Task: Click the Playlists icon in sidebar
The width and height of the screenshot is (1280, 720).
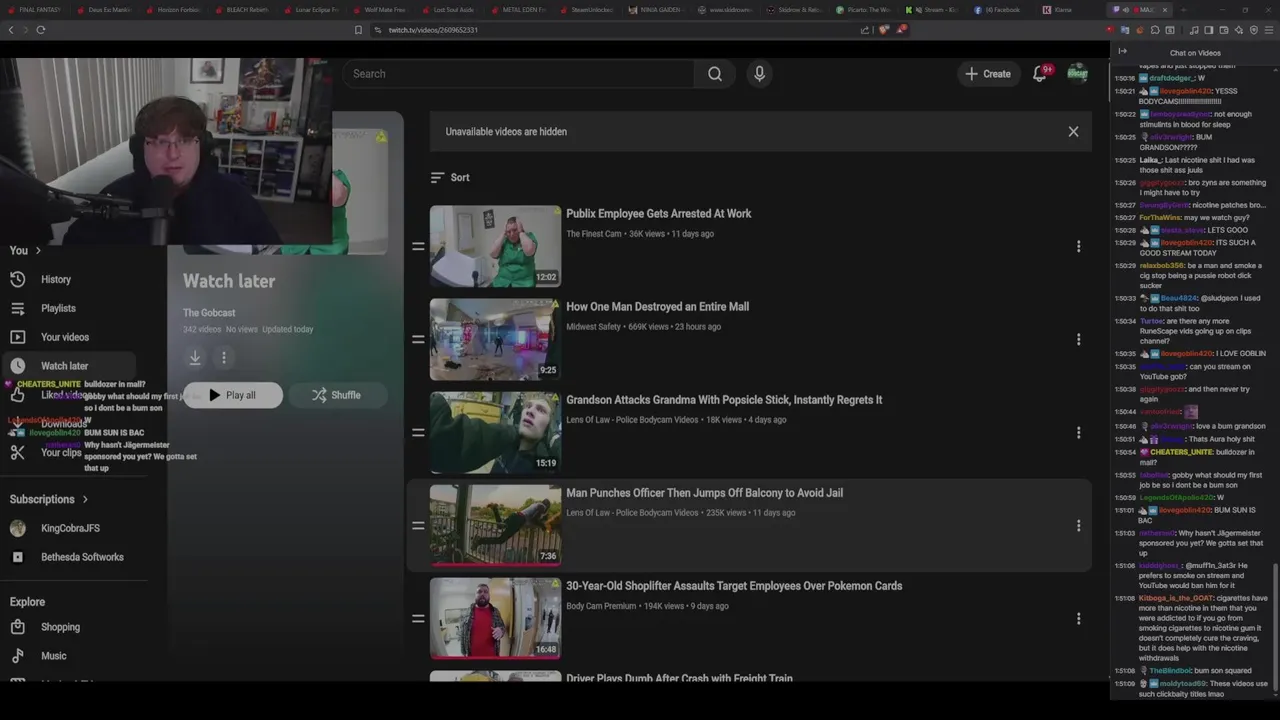Action: pyautogui.click(x=17, y=308)
